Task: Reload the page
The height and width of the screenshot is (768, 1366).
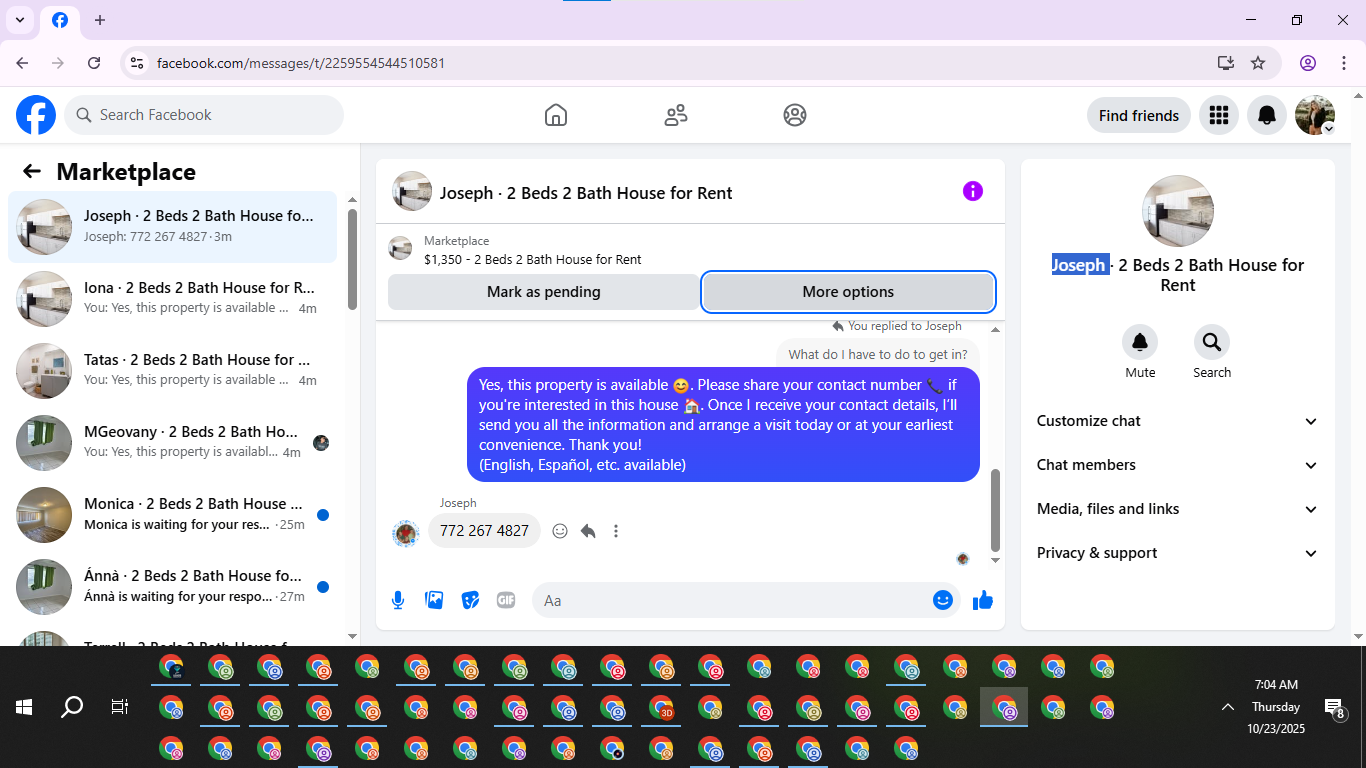Action: 94,63
